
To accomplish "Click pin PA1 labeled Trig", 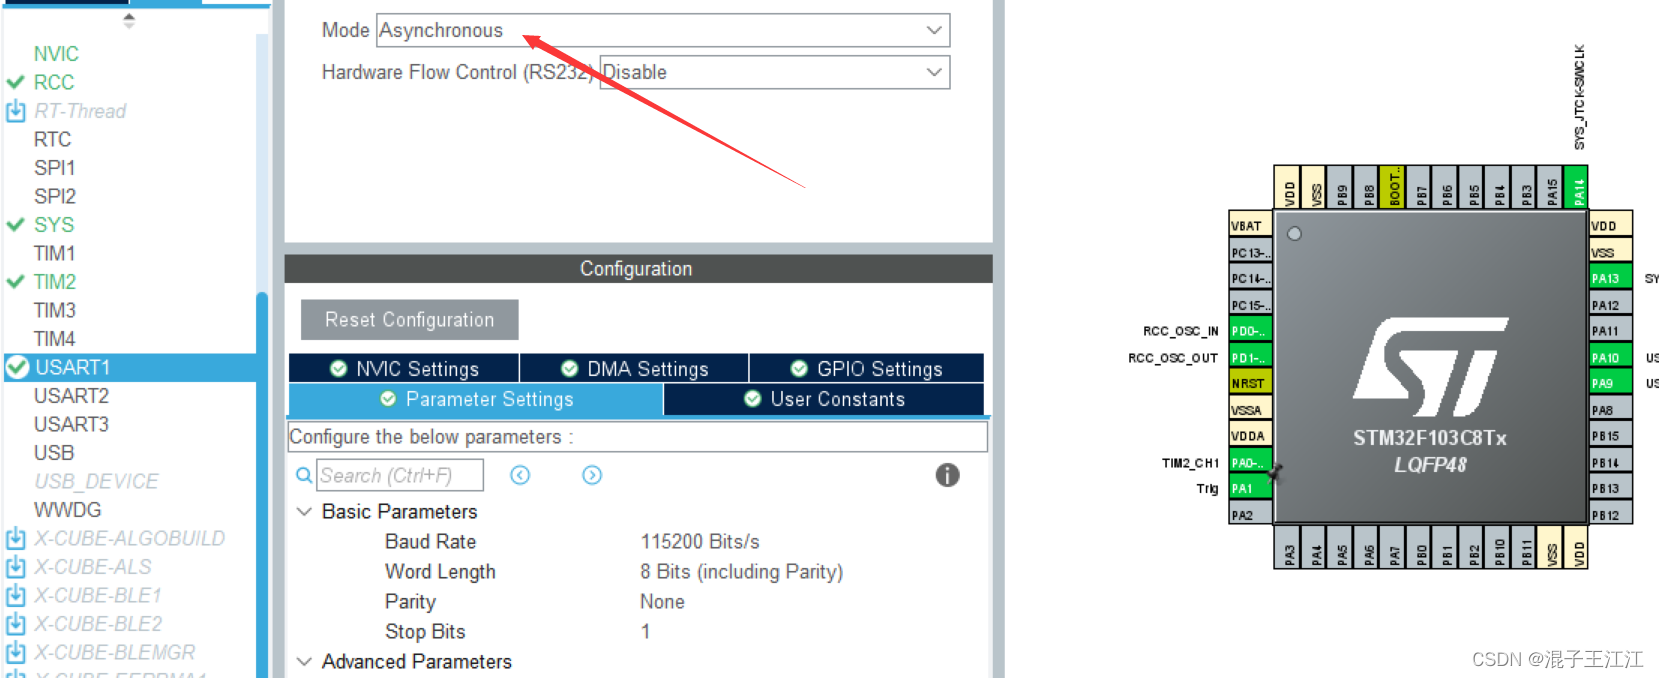I will pyautogui.click(x=1250, y=488).
